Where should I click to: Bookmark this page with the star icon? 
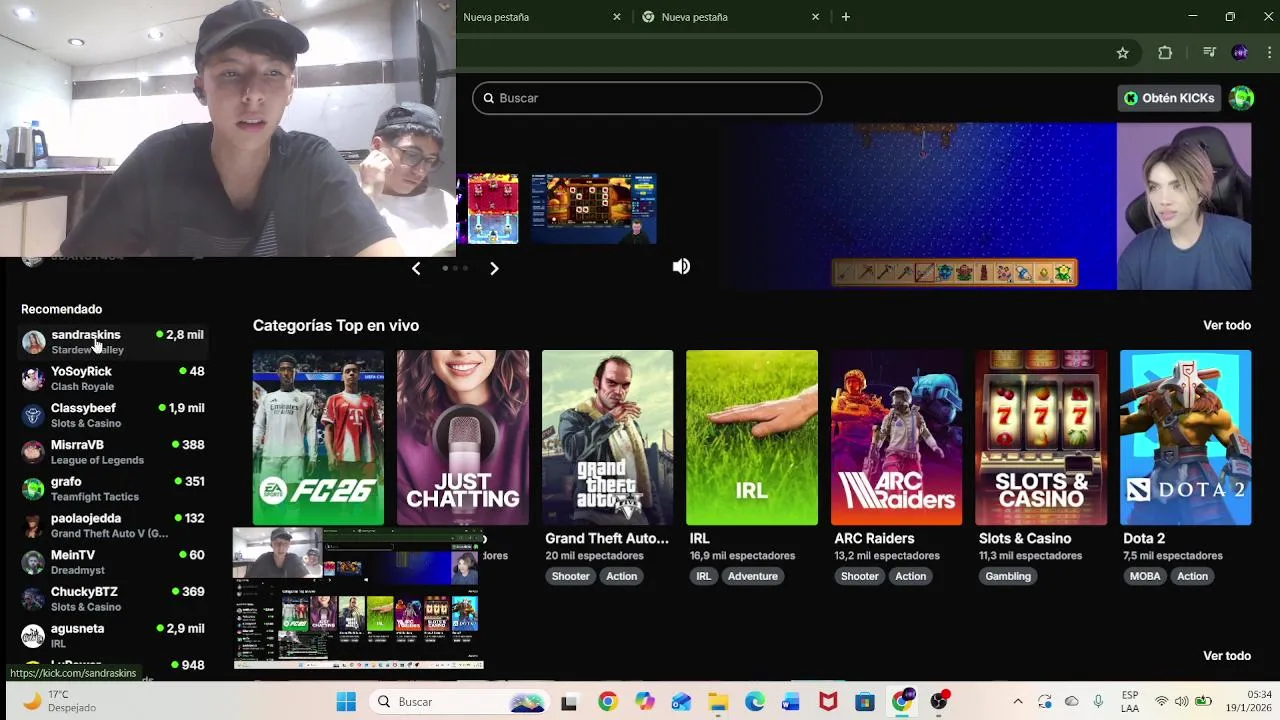point(1122,53)
